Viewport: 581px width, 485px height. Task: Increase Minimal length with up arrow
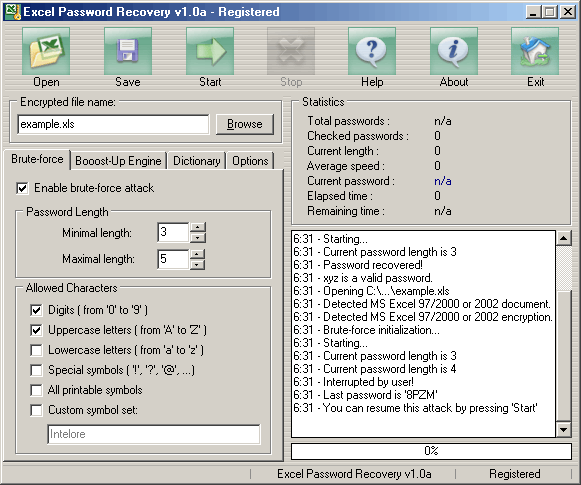(198, 227)
